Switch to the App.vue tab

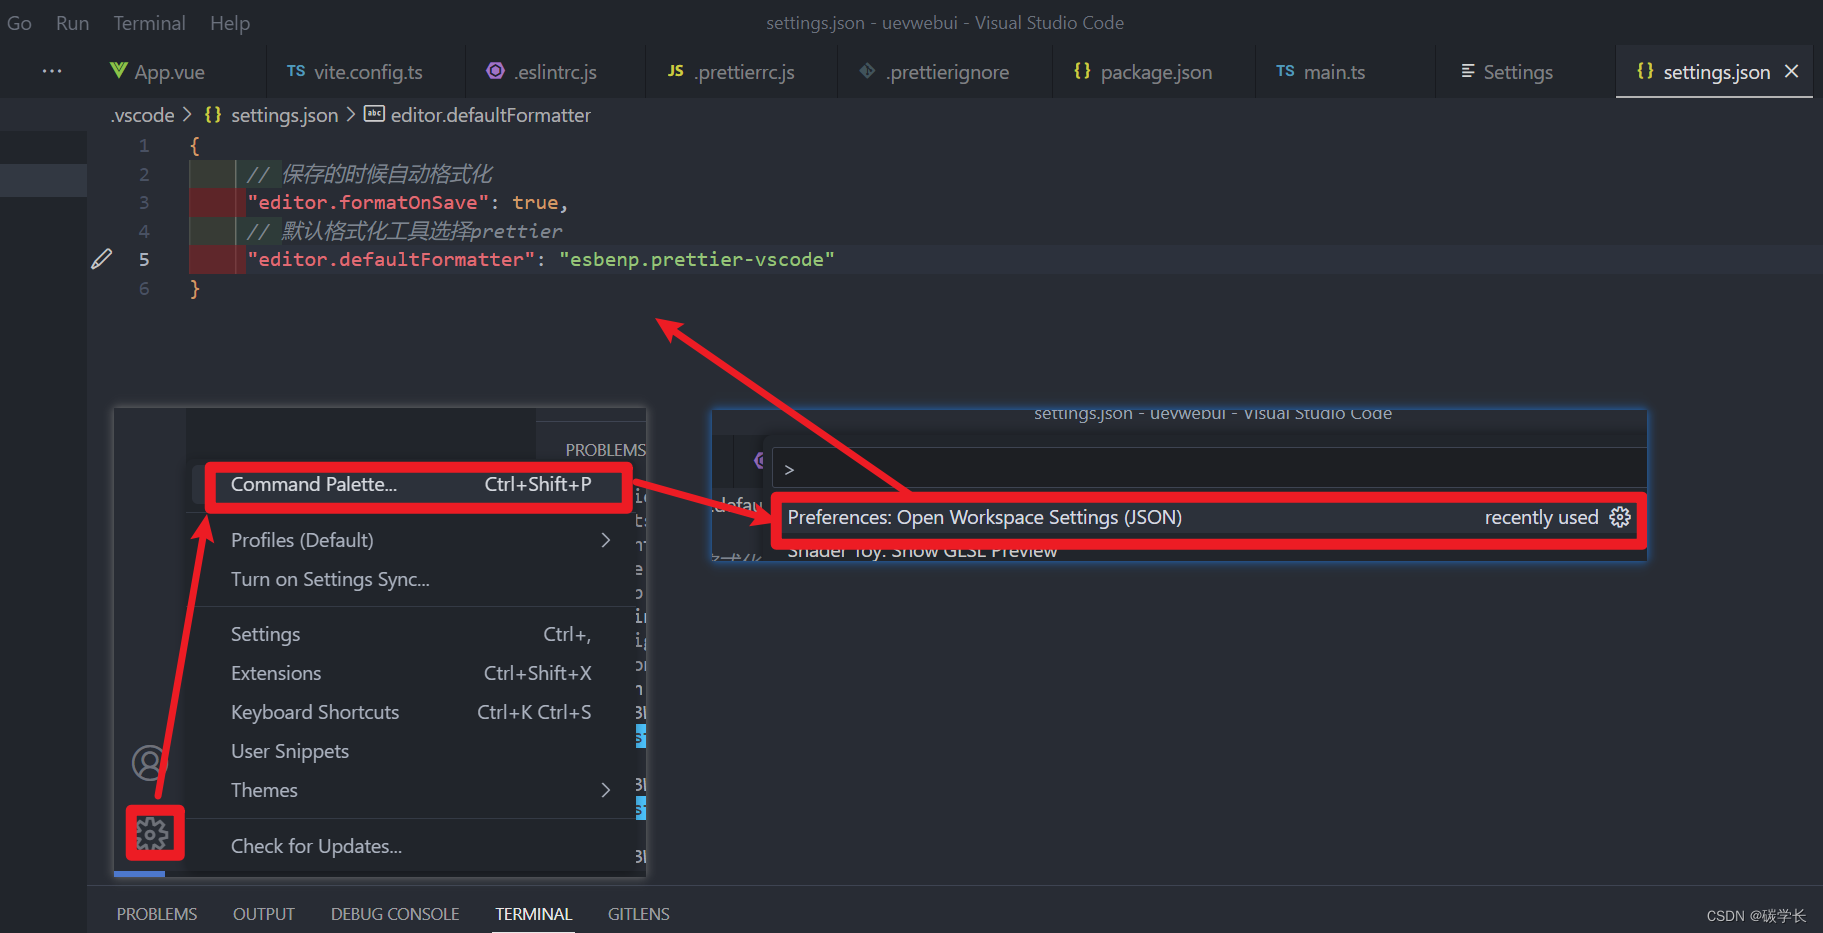pyautogui.click(x=170, y=72)
